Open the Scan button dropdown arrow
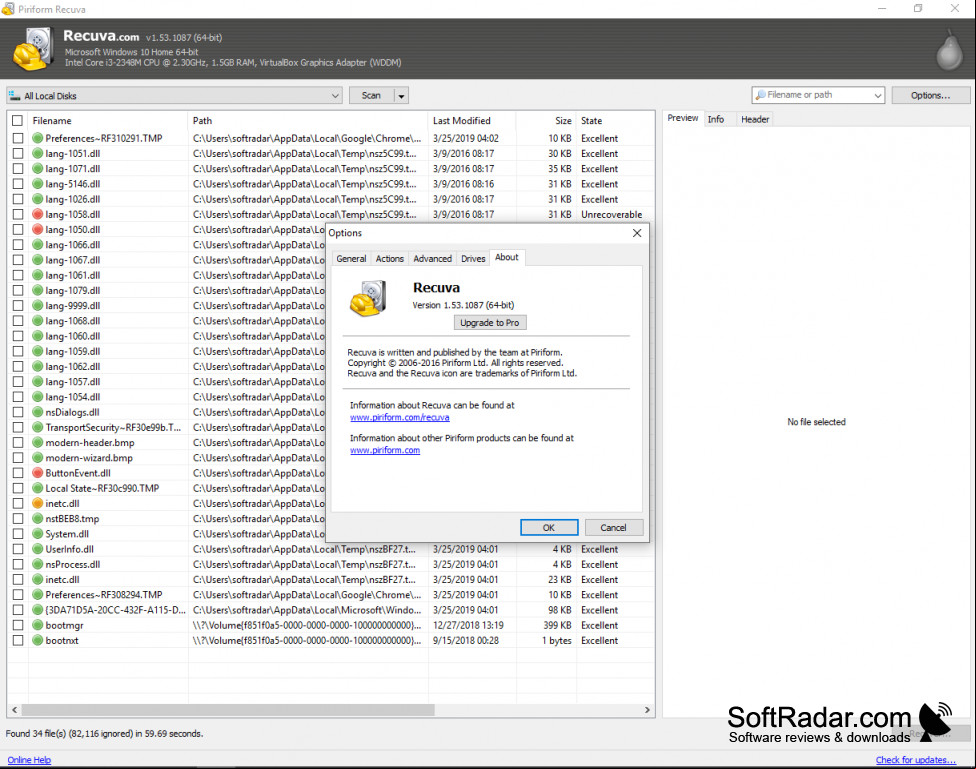Viewport: 976px width, 769px height. [401, 96]
